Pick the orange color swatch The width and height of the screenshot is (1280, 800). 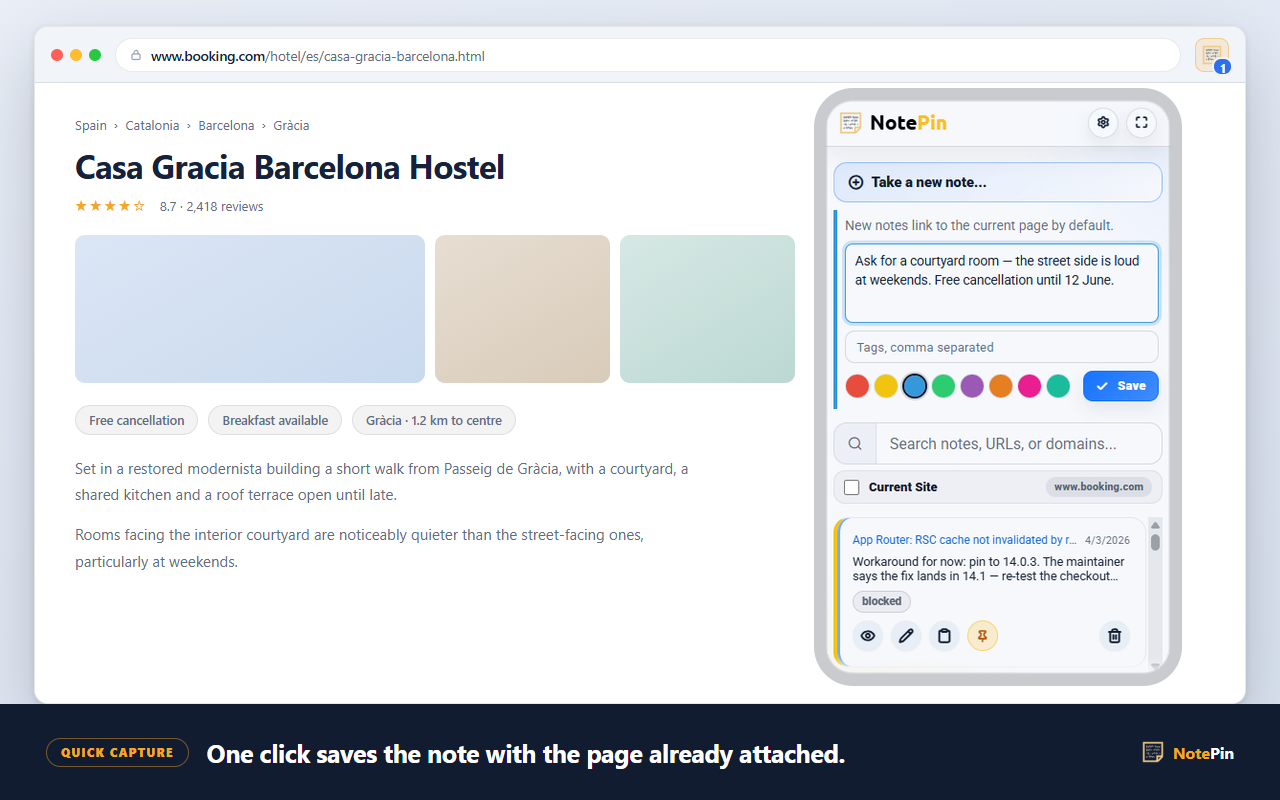click(x=1001, y=386)
